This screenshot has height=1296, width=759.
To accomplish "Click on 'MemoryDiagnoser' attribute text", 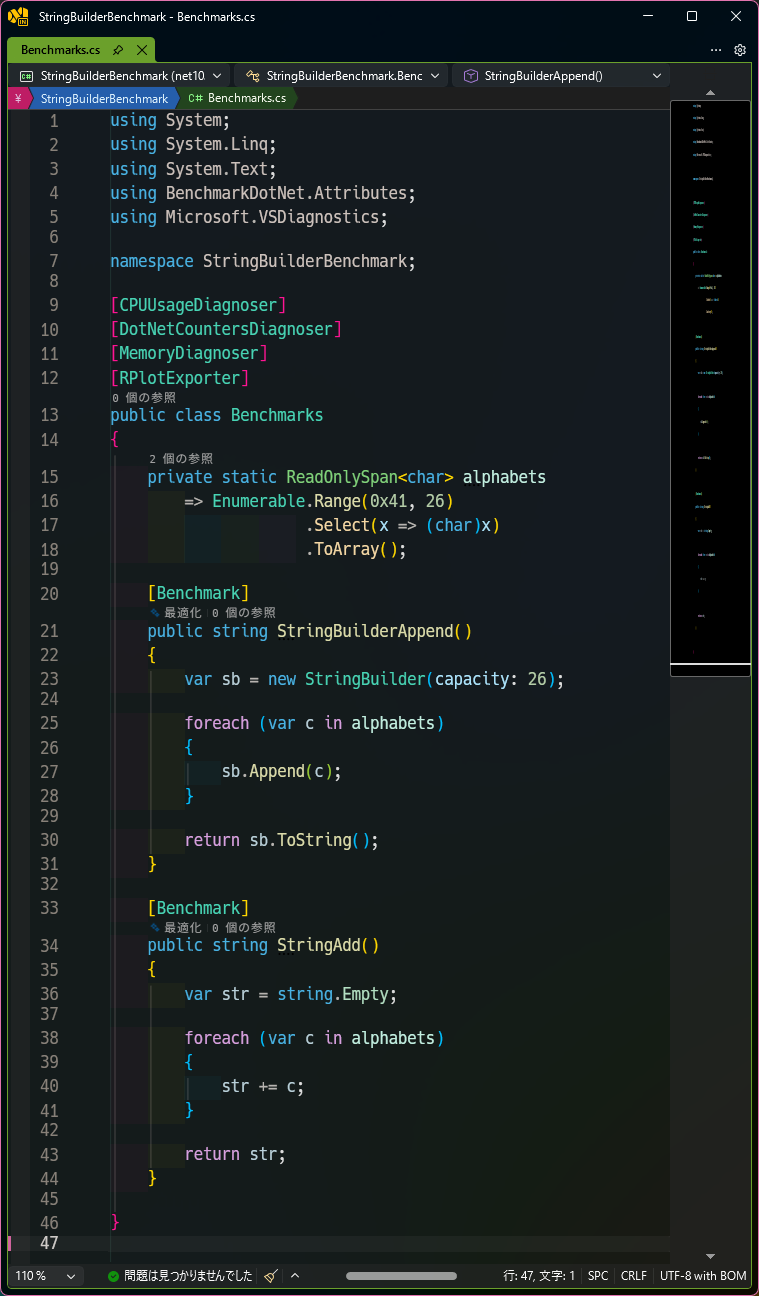I will pos(190,353).
